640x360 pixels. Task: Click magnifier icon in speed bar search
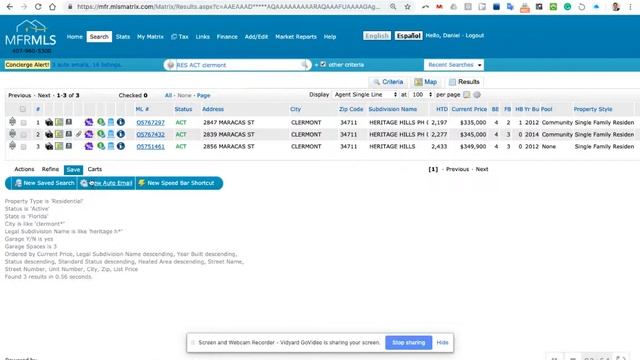pos(304,65)
